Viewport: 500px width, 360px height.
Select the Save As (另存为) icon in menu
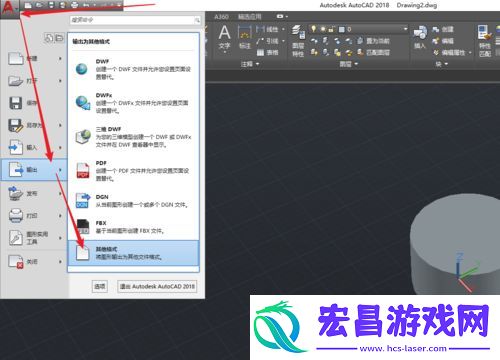pyautogui.click(x=16, y=125)
